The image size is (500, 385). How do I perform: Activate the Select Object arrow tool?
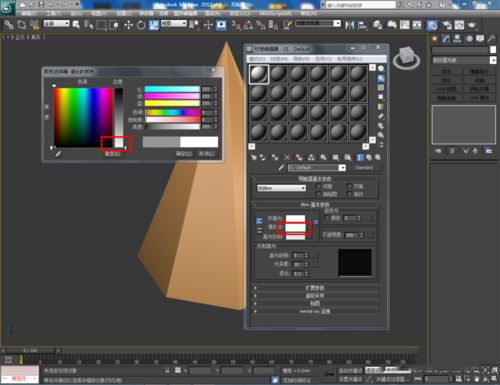pyautogui.click(x=76, y=25)
